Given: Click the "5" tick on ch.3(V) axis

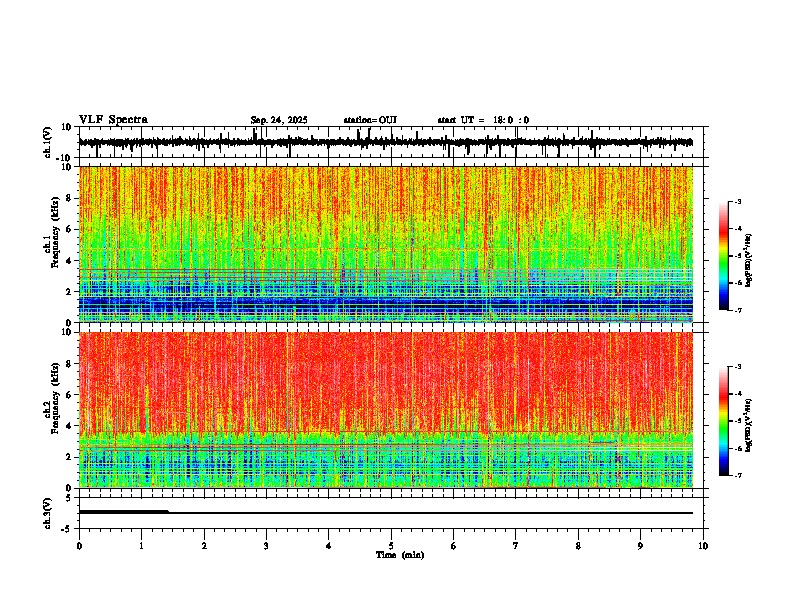Looking at the screenshot, I should 69,498.
